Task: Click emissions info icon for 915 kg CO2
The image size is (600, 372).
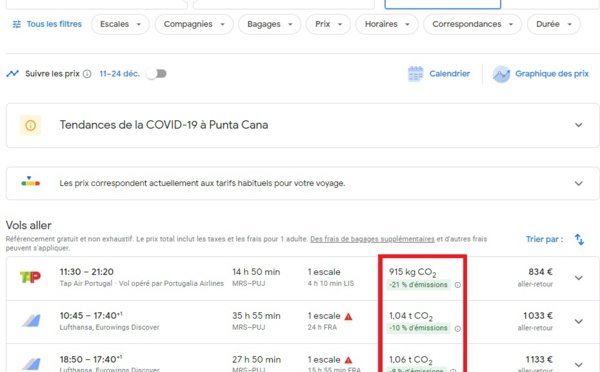Action: 458,285
